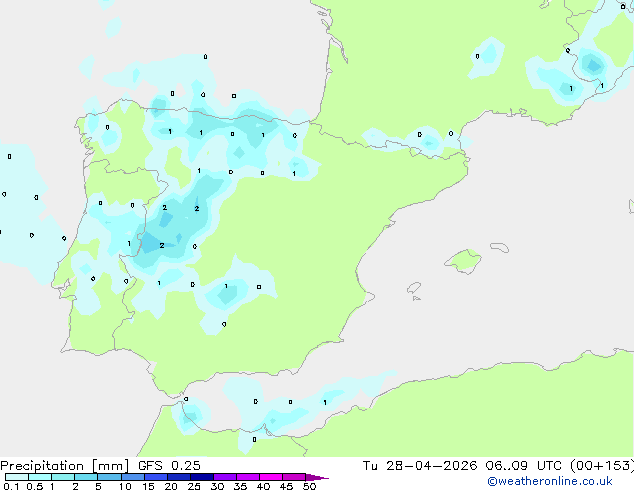Select the 25–30 mm dark blue swatch

click(x=202, y=477)
